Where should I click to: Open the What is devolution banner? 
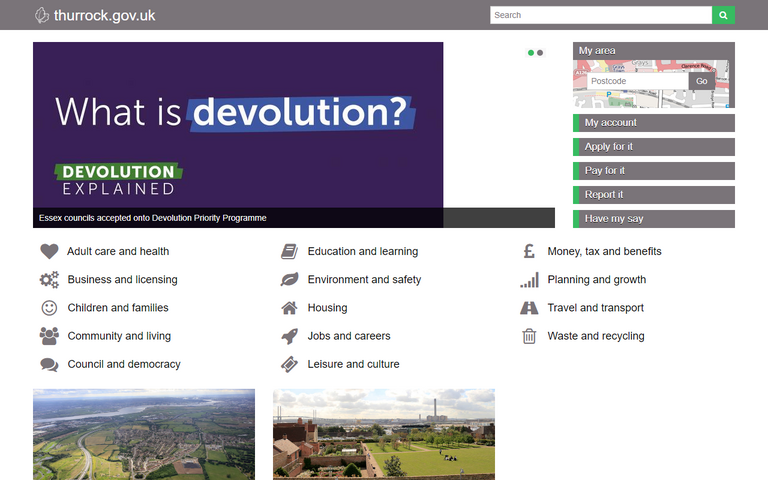(x=238, y=125)
